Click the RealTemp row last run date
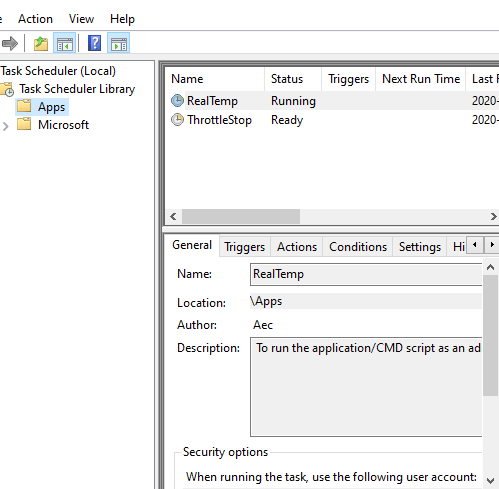499x489 pixels. (485, 101)
